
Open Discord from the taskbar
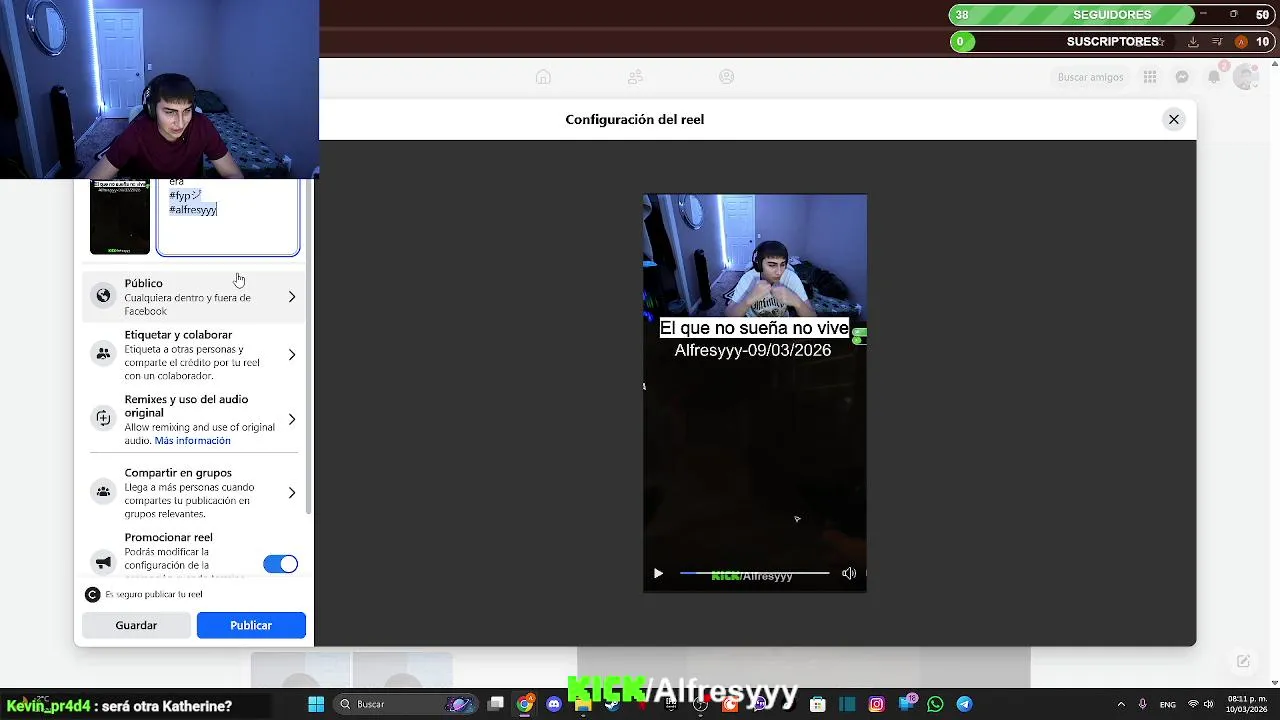(554, 704)
